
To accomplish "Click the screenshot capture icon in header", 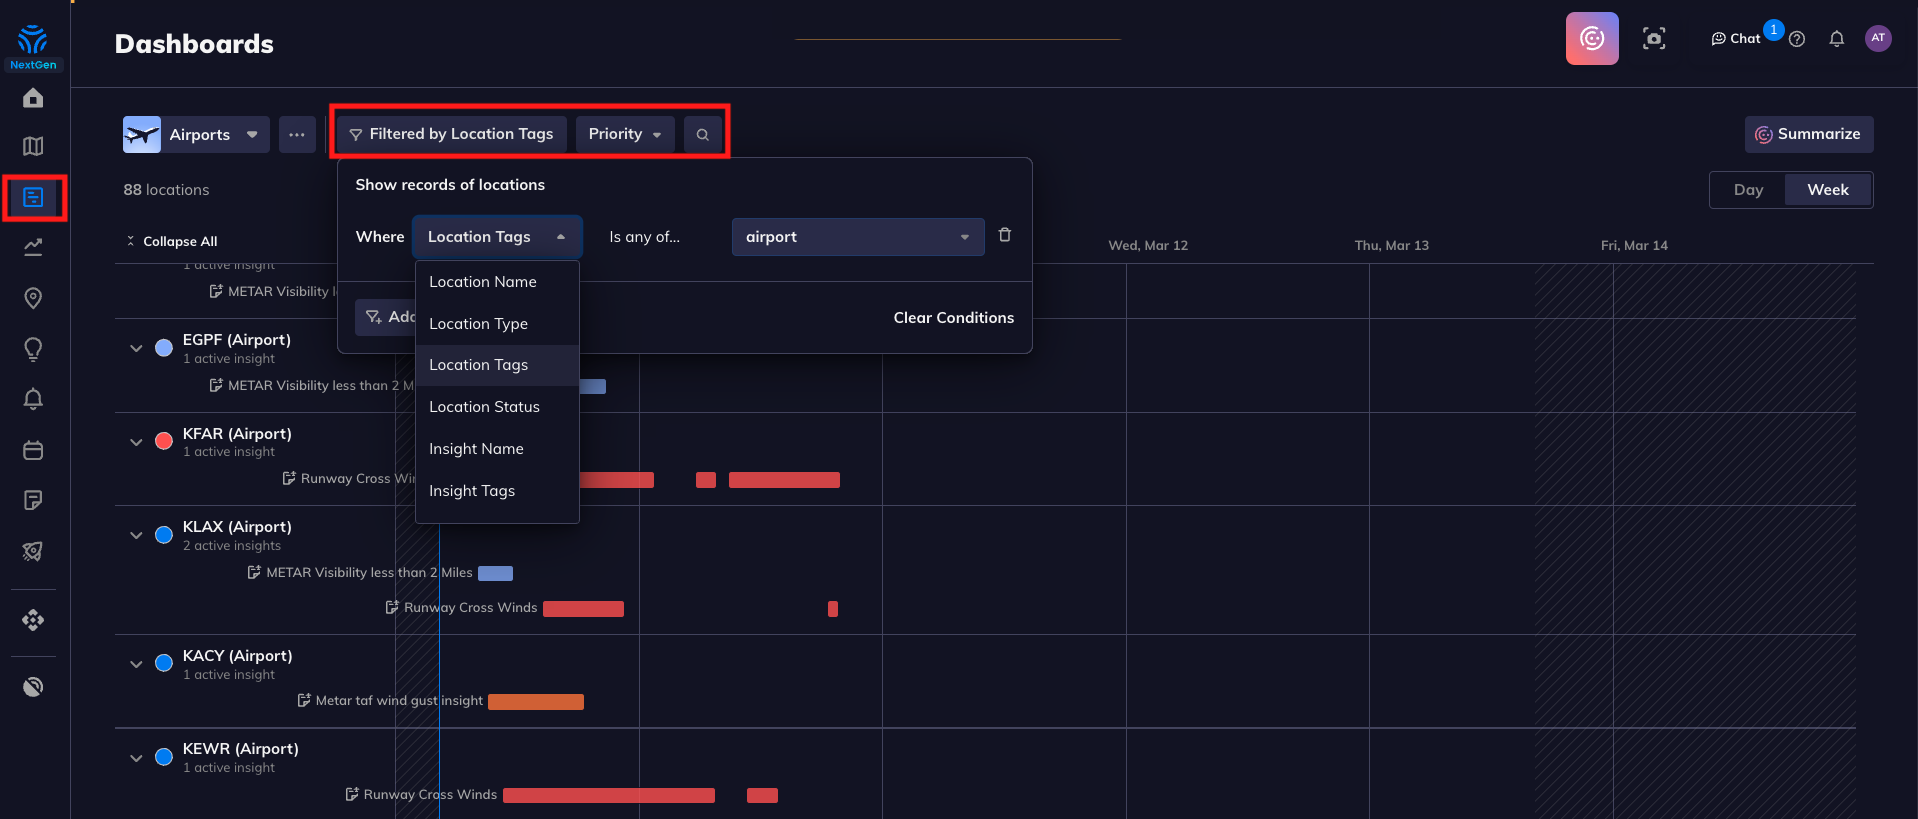I will (x=1654, y=39).
